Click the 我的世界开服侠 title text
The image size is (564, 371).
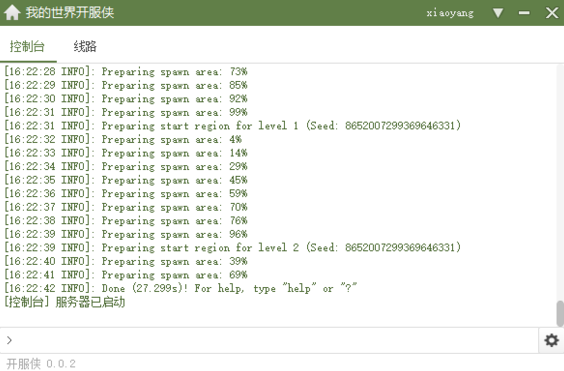(x=69, y=13)
